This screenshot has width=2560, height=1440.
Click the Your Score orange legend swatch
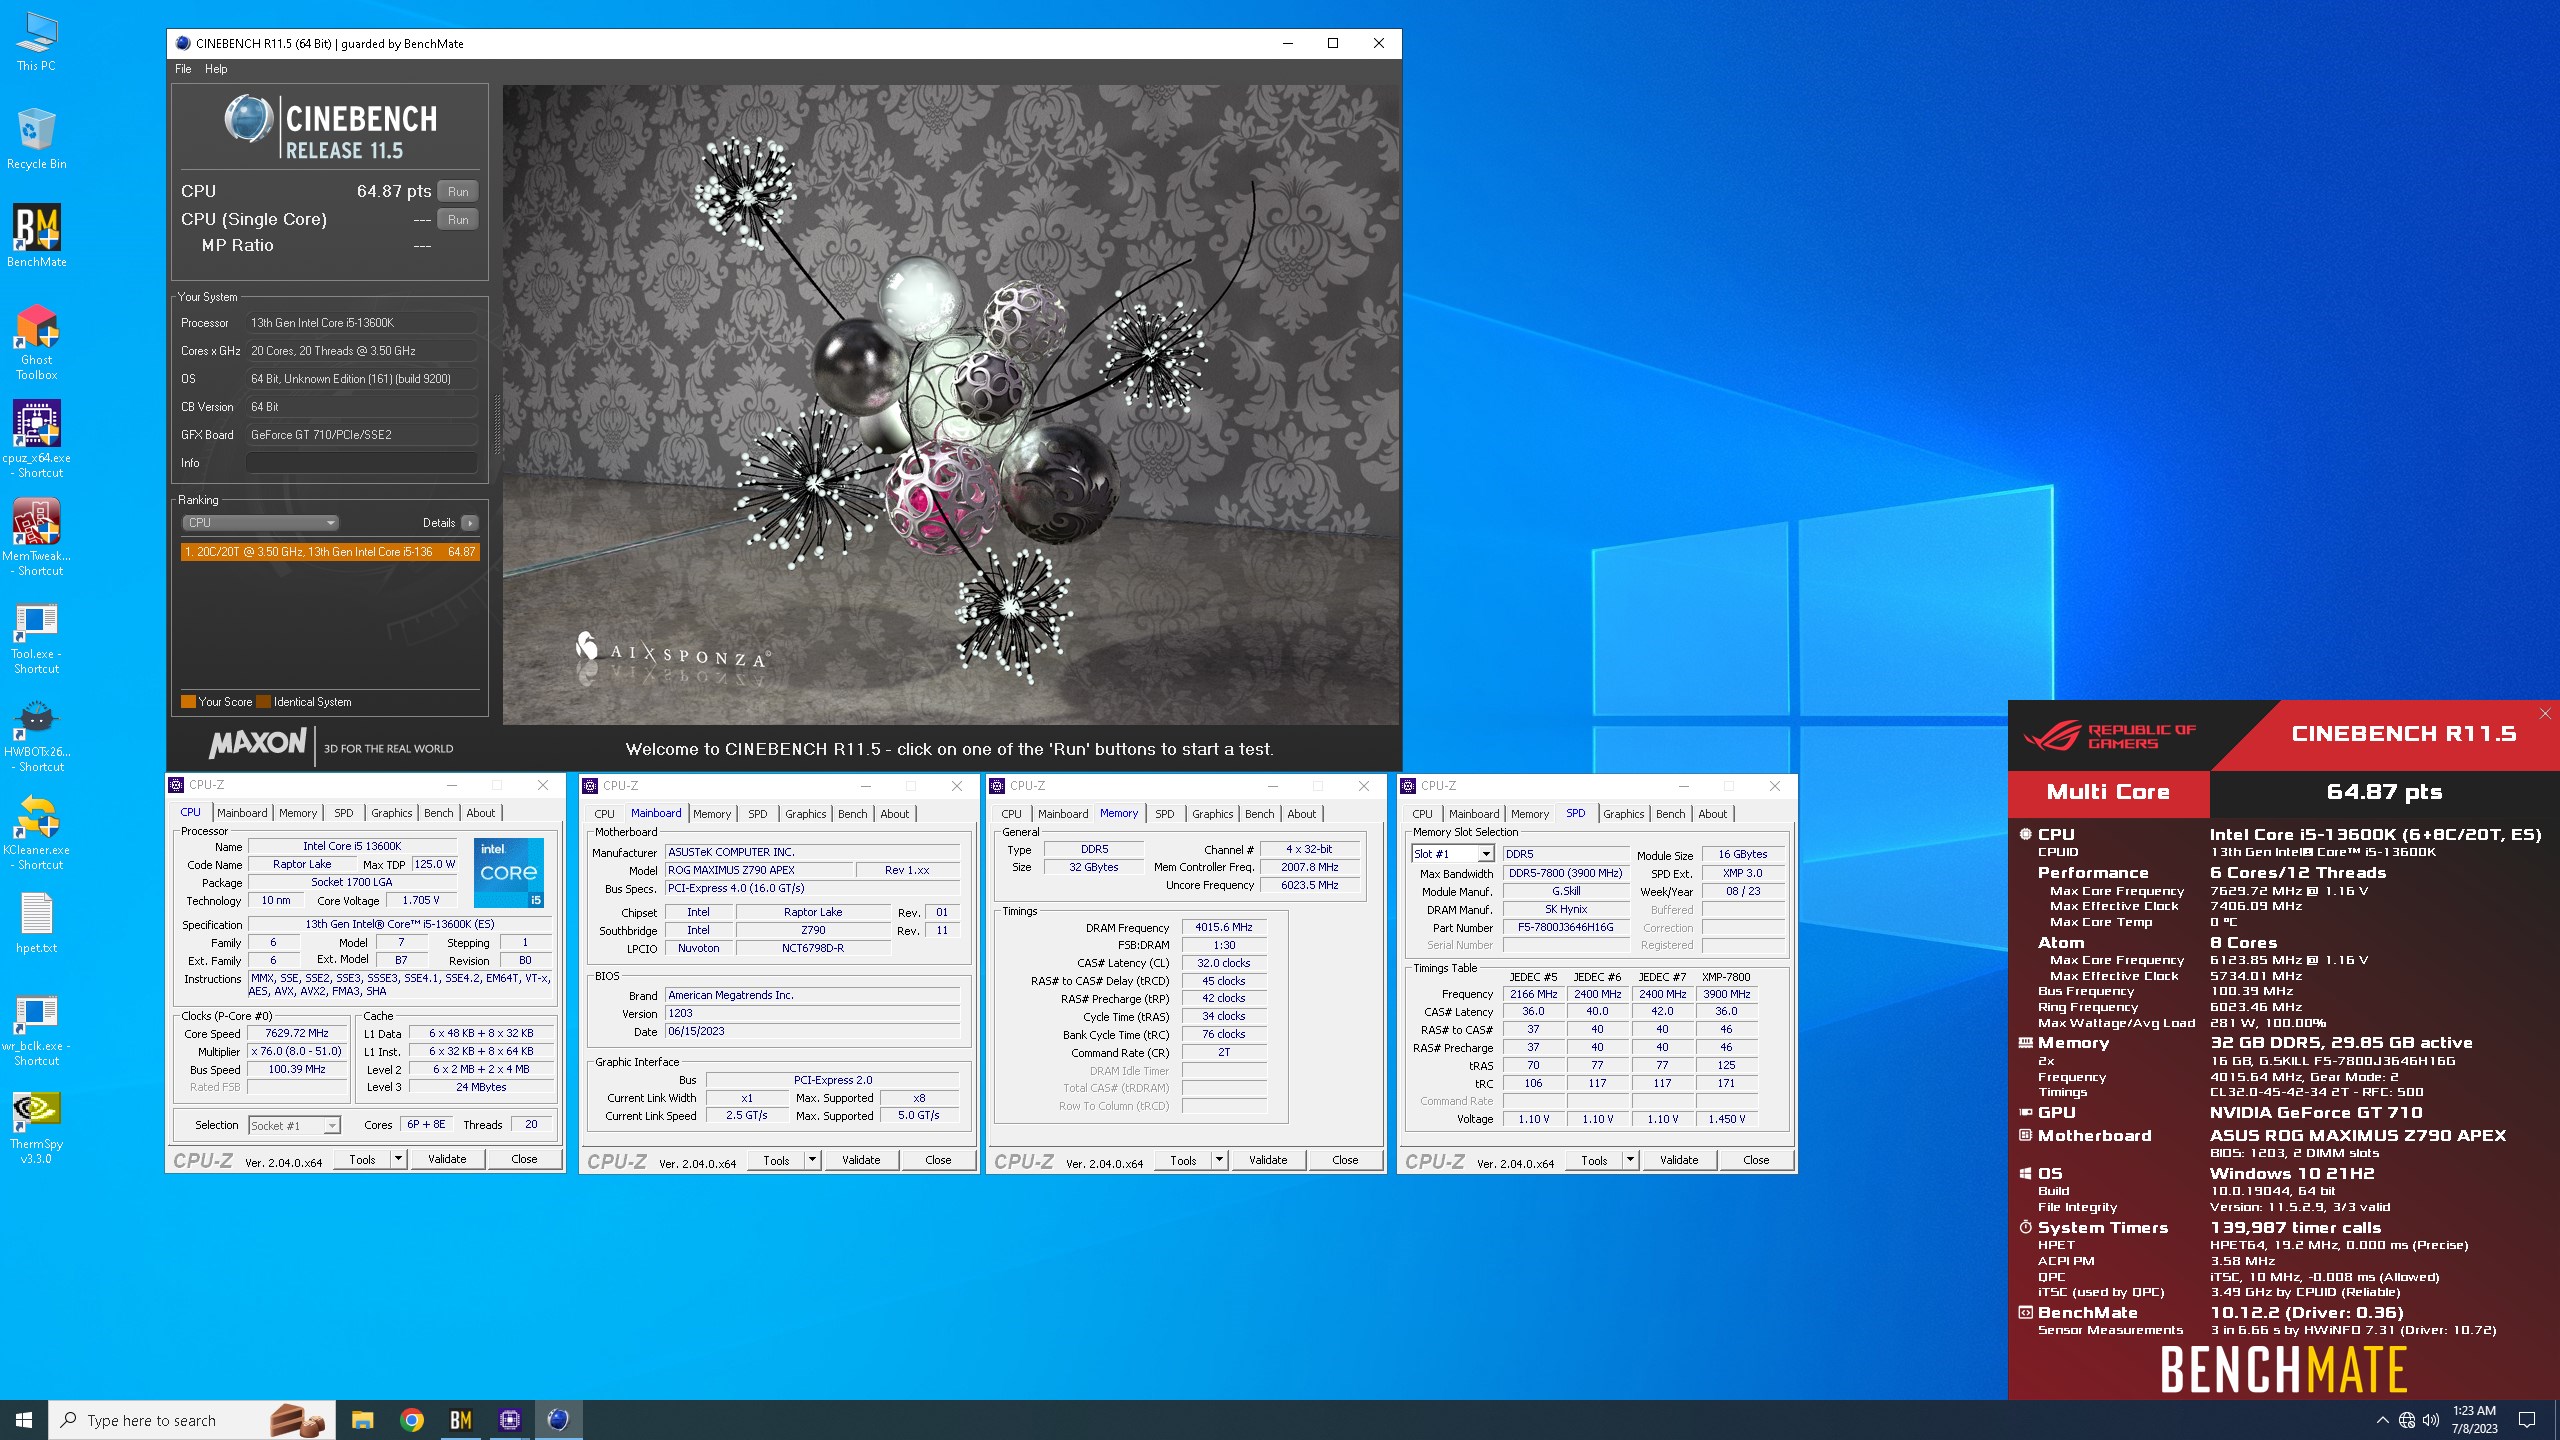coord(188,702)
